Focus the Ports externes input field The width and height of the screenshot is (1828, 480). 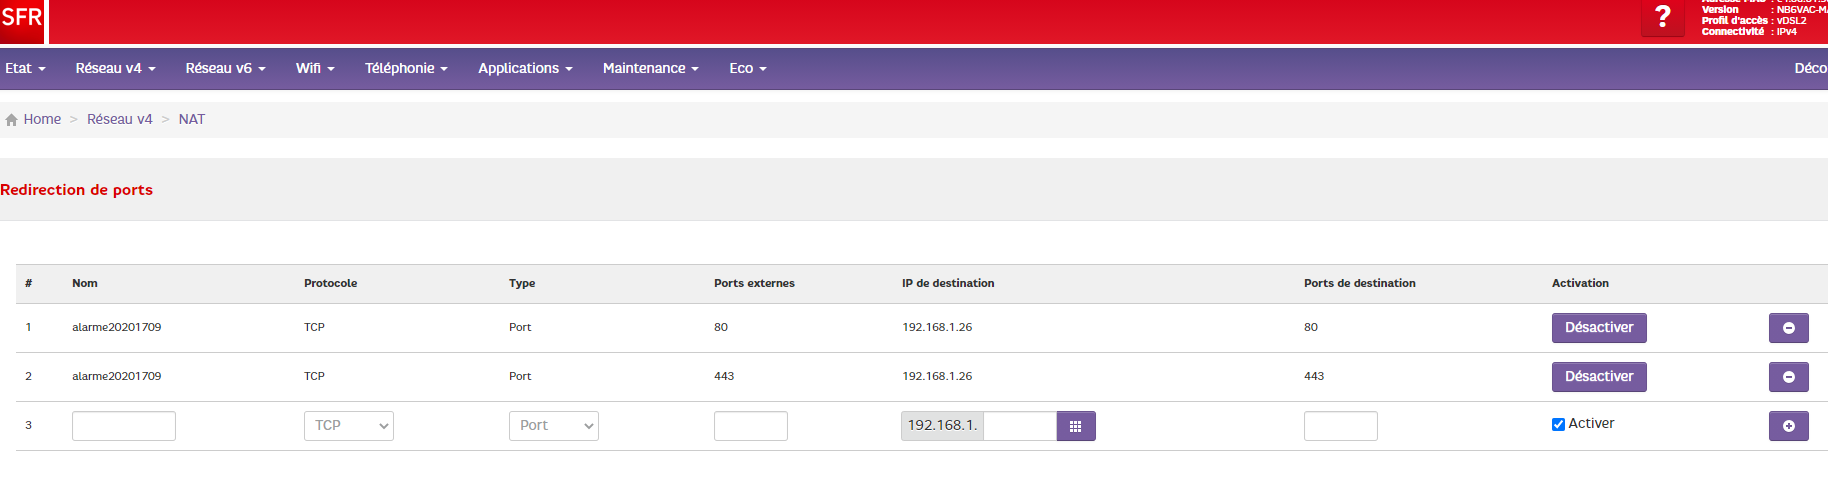[x=750, y=426]
